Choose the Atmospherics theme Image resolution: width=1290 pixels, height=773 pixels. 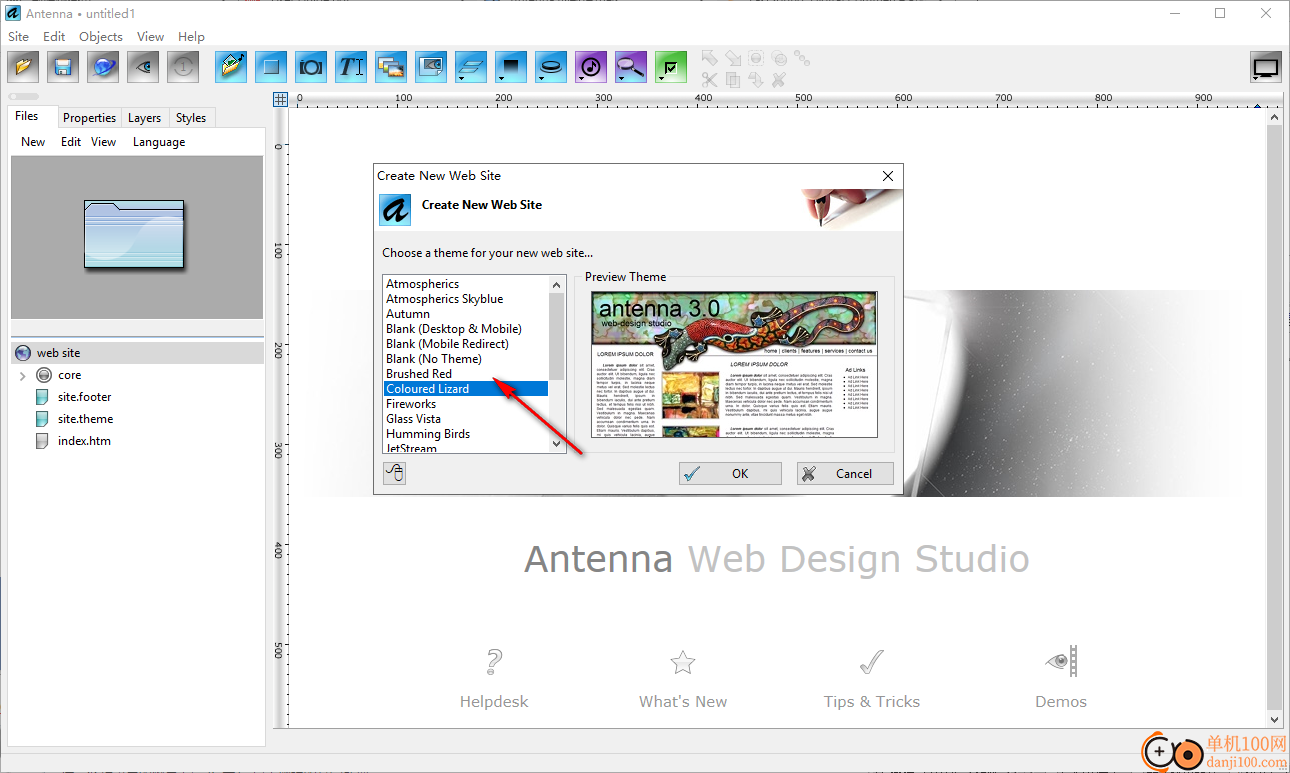click(x=466, y=284)
